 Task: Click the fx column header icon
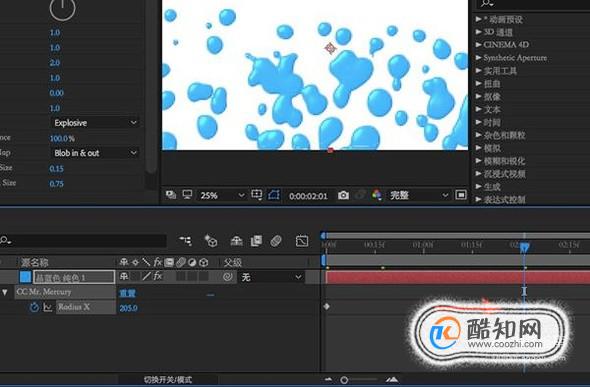point(158,262)
